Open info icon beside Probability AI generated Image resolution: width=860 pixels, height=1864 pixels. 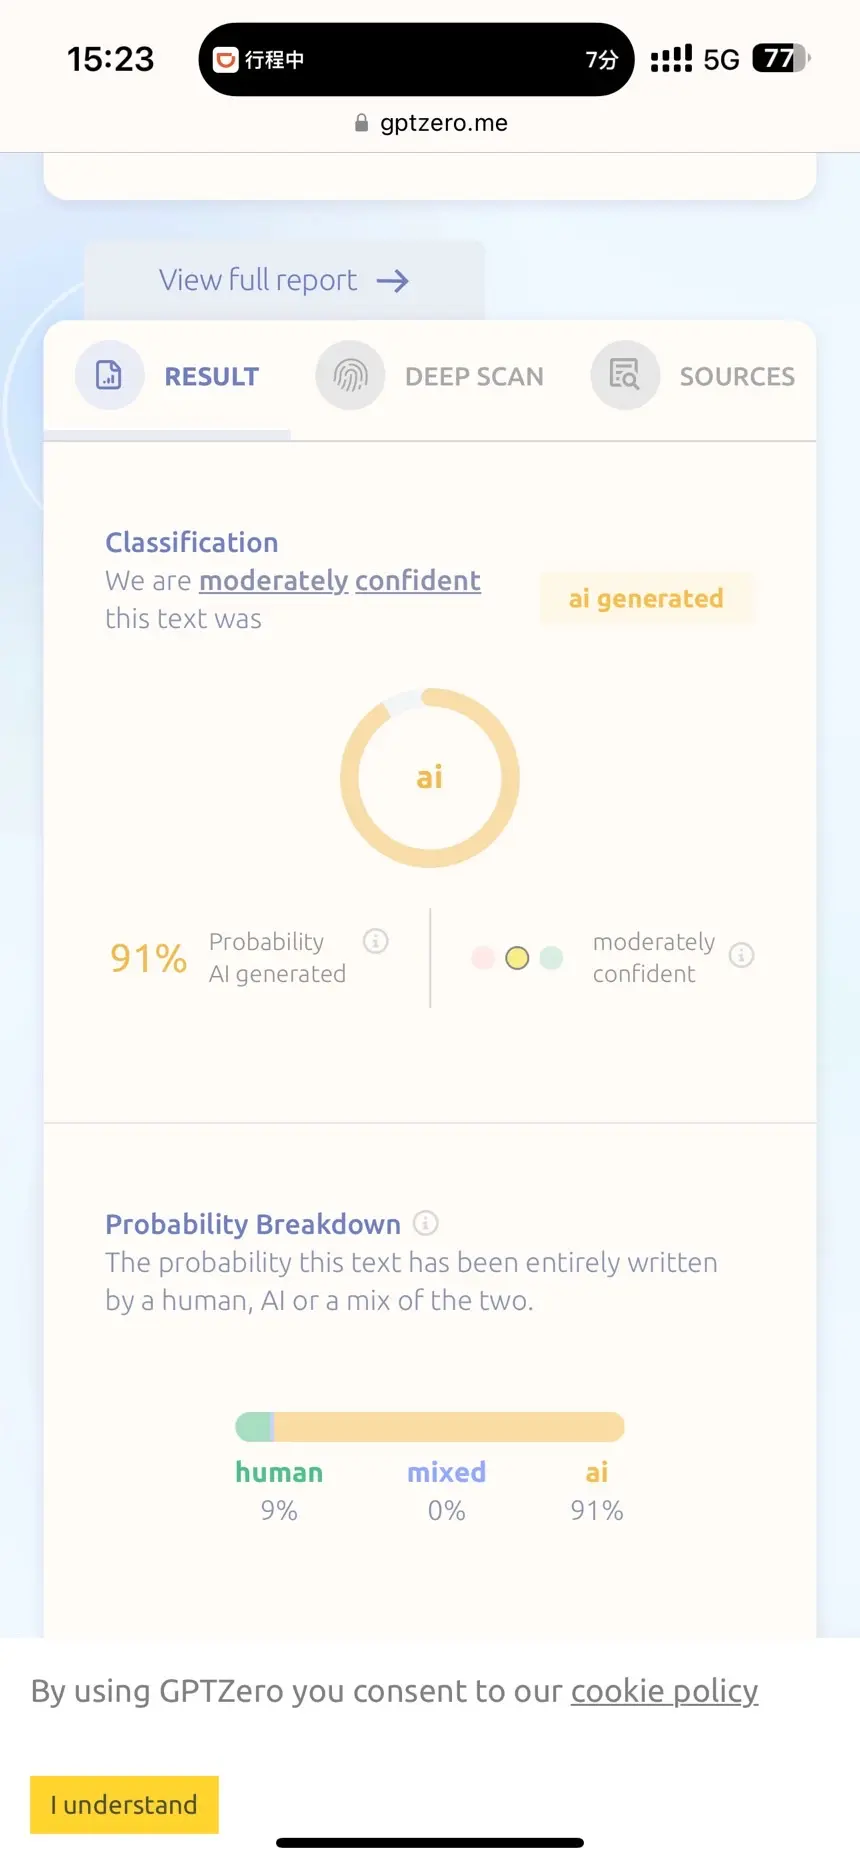tap(375, 941)
